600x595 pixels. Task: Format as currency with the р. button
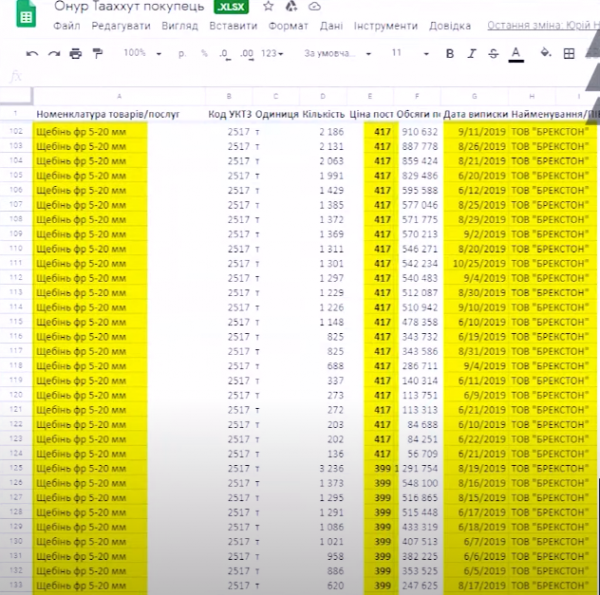tap(182, 54)
